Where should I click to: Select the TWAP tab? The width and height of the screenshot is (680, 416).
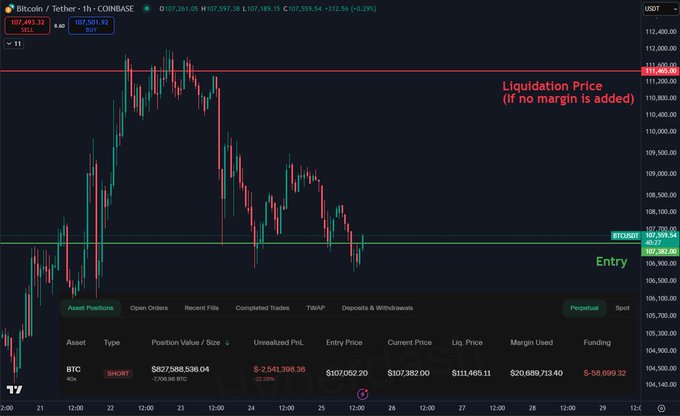316,308
